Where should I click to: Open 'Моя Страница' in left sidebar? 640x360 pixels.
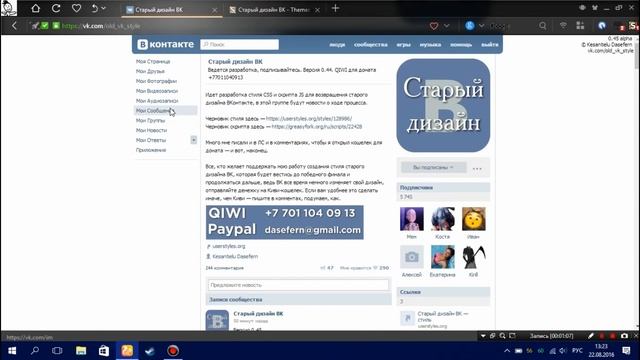point(153,61)
